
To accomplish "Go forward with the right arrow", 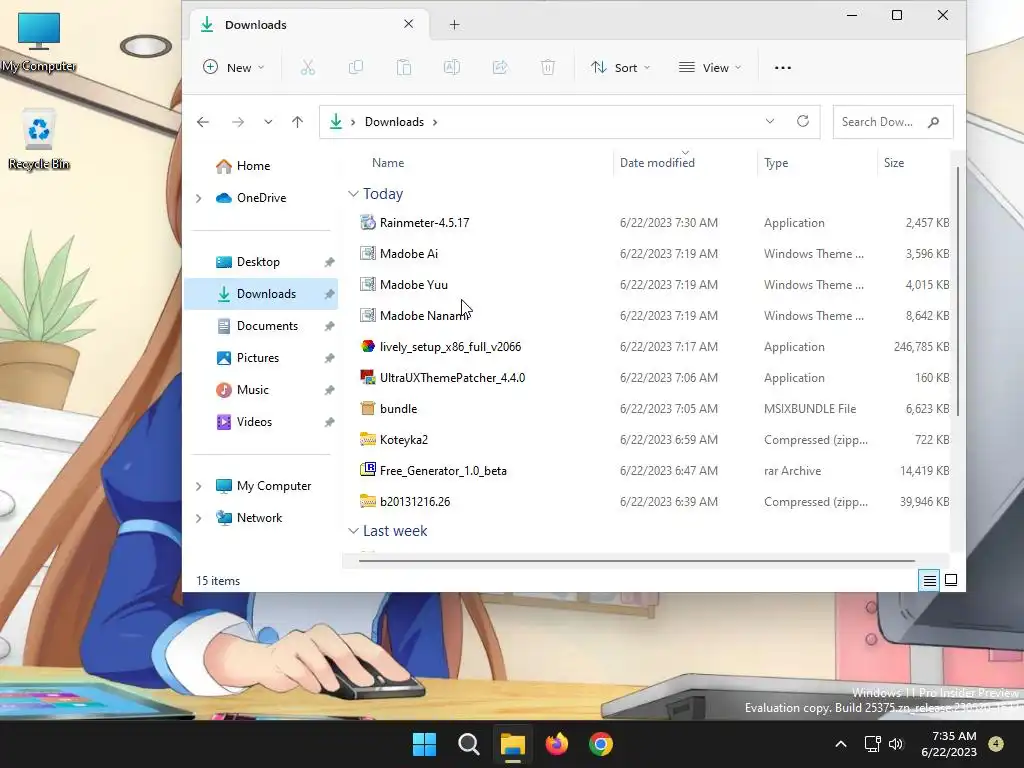I will click(238, 122).
